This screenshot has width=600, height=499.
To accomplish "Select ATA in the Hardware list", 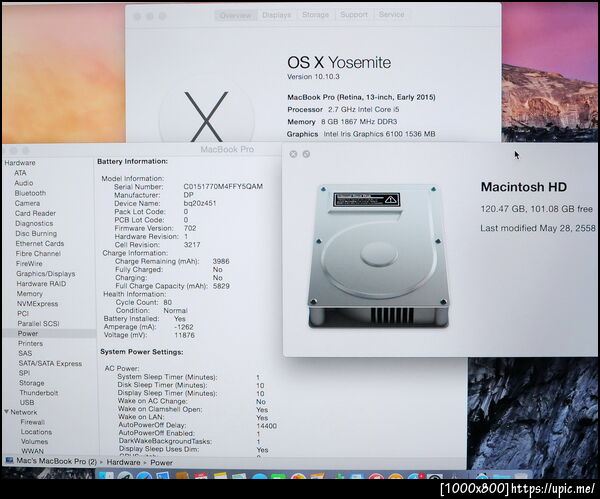I will pyautogui.click(x=20, y=173).
